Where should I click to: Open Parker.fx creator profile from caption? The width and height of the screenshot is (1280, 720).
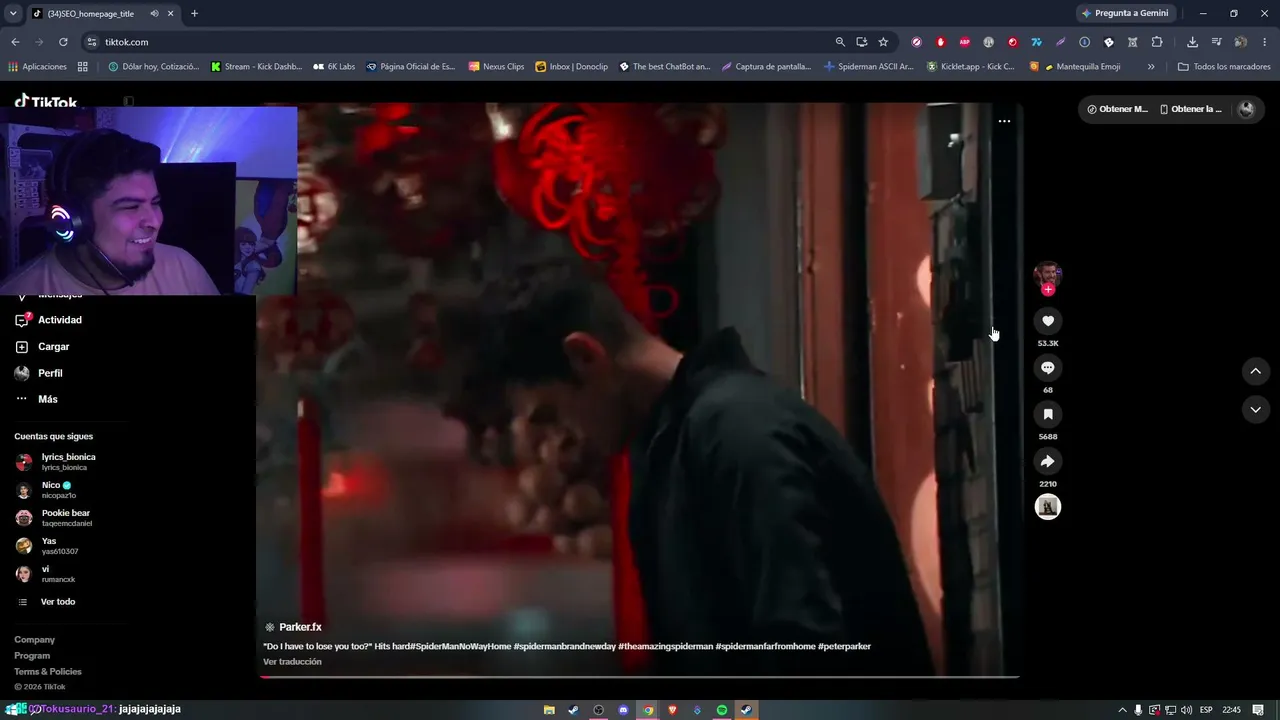[300, 627]
